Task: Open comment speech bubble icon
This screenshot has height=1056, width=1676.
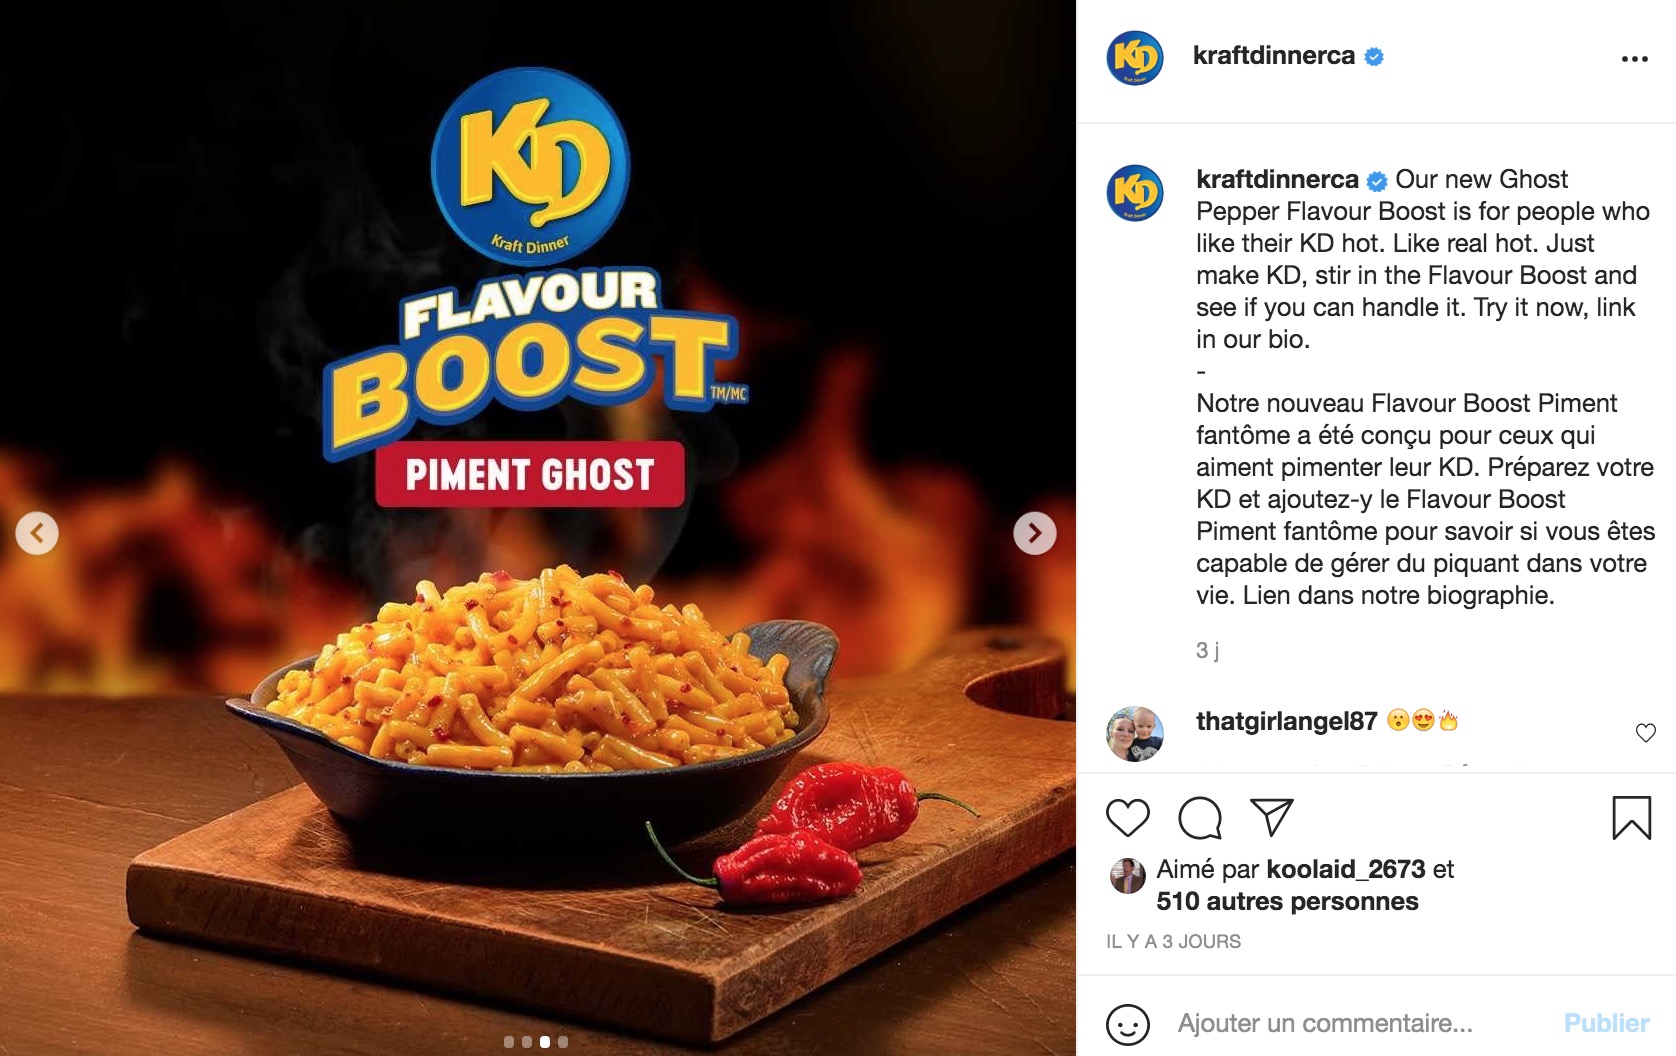Action: [1200, 818]
